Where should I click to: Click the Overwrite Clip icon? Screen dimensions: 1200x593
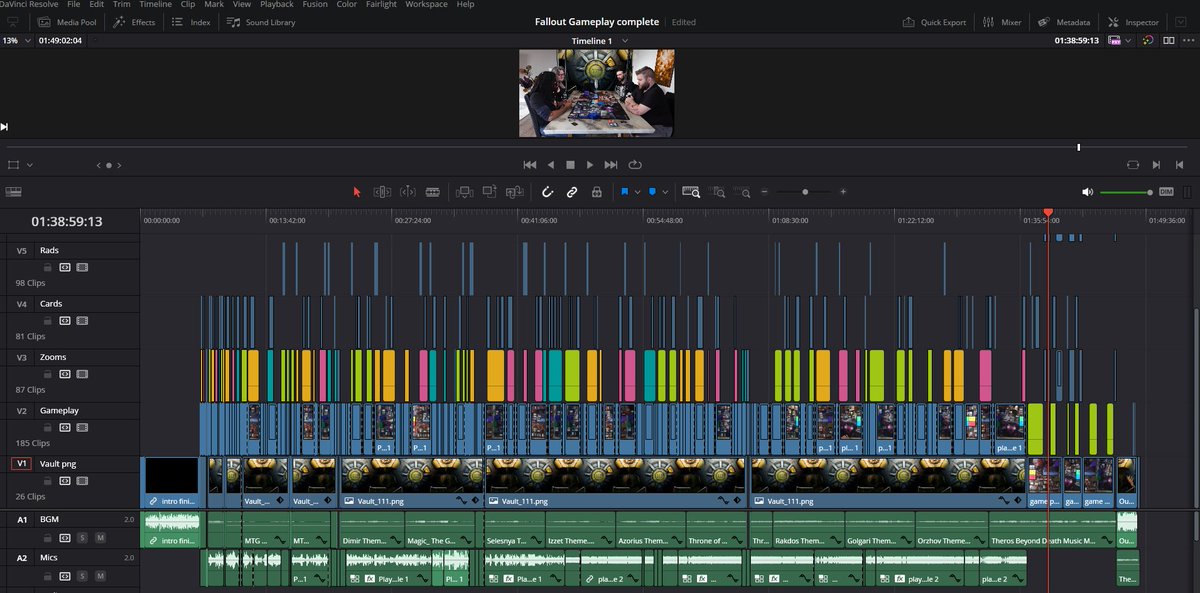490,191
